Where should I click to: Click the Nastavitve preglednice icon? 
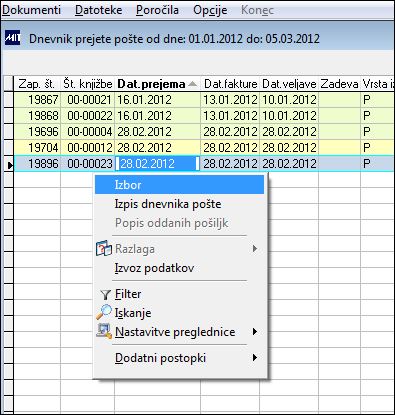(x=104, y=332)
